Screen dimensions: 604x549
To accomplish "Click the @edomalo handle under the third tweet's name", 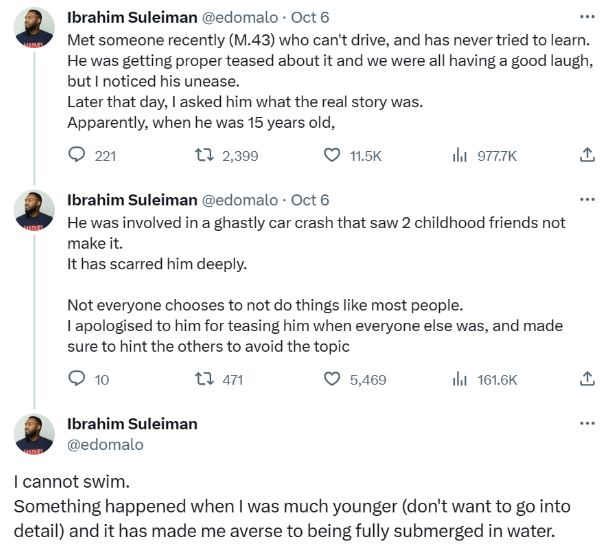I will 105,444.
